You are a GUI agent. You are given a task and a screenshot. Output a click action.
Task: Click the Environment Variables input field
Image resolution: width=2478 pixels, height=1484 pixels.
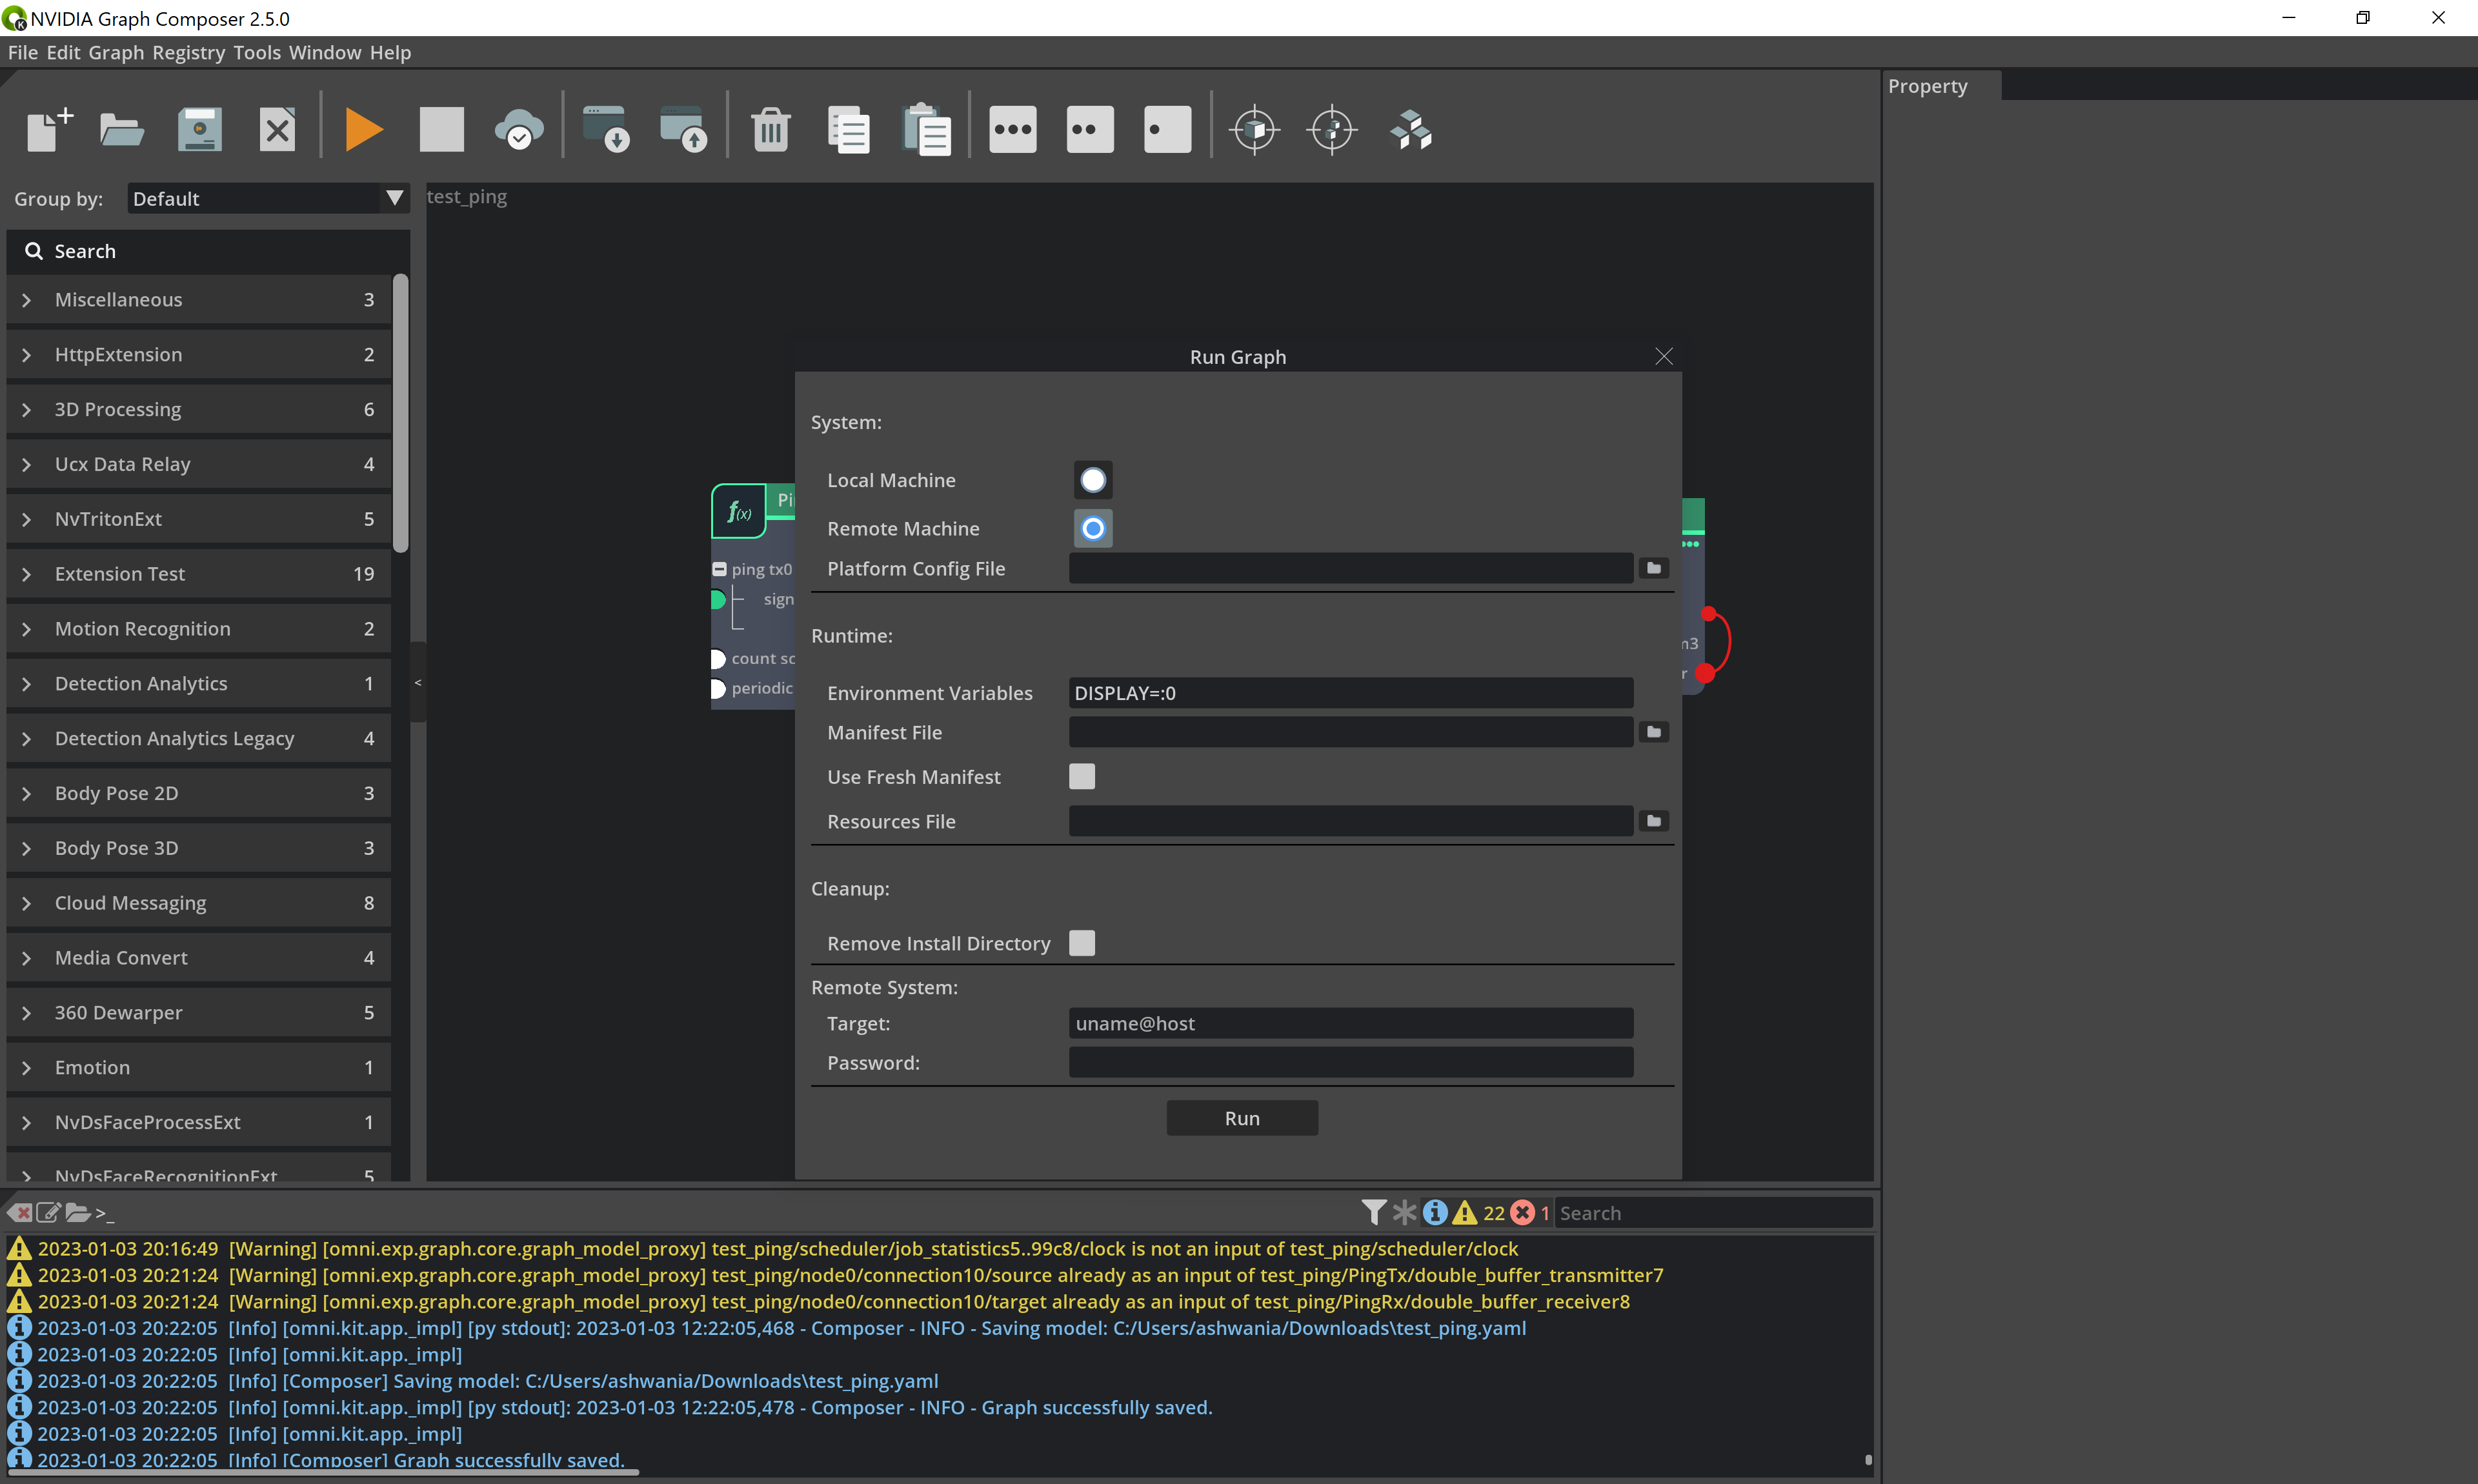[x=1351, y=693]
